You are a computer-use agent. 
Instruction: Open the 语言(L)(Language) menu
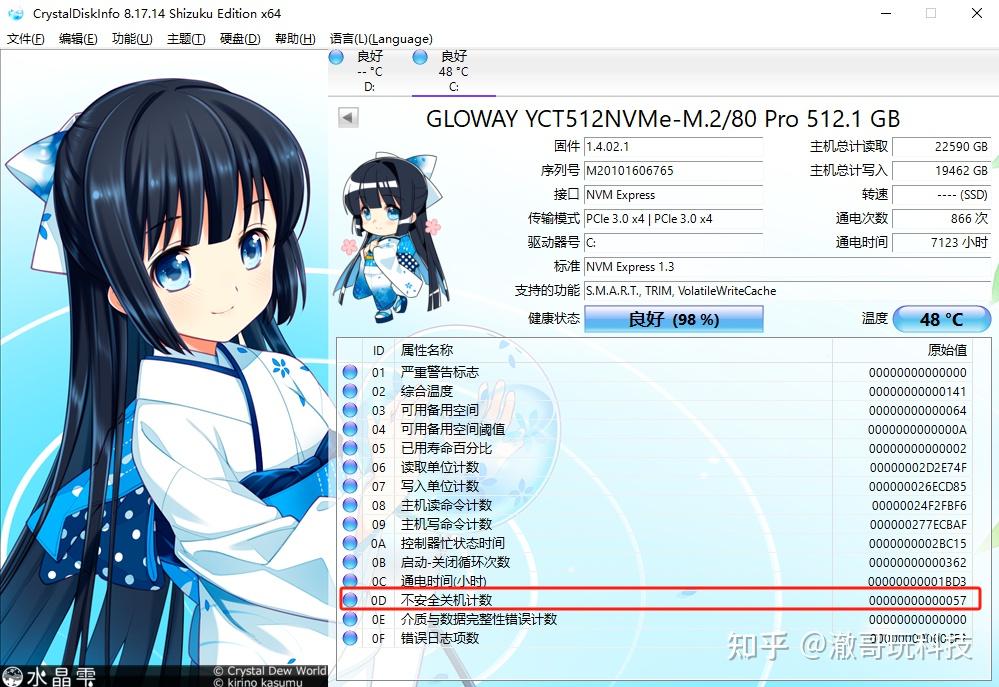[x=381, y=39]
